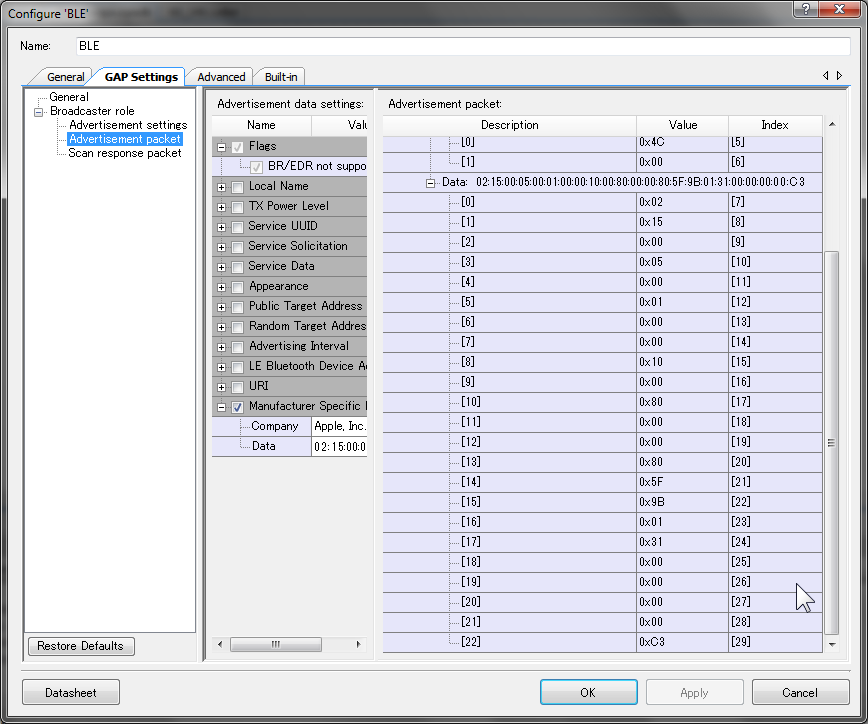Collapse the Broadcaster role tree node
Screen dimensions: 868x724
pyautogui.click(x=38, y=112)
